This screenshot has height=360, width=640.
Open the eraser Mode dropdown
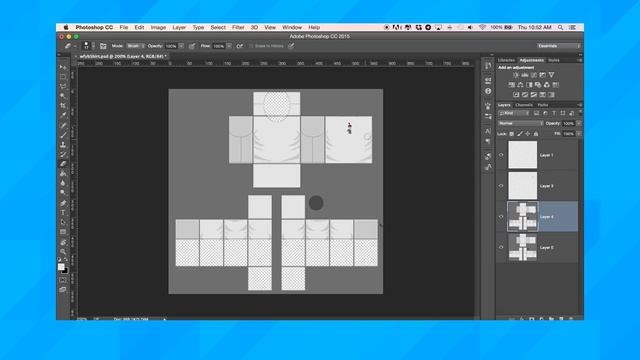click(x=135, y=46)
